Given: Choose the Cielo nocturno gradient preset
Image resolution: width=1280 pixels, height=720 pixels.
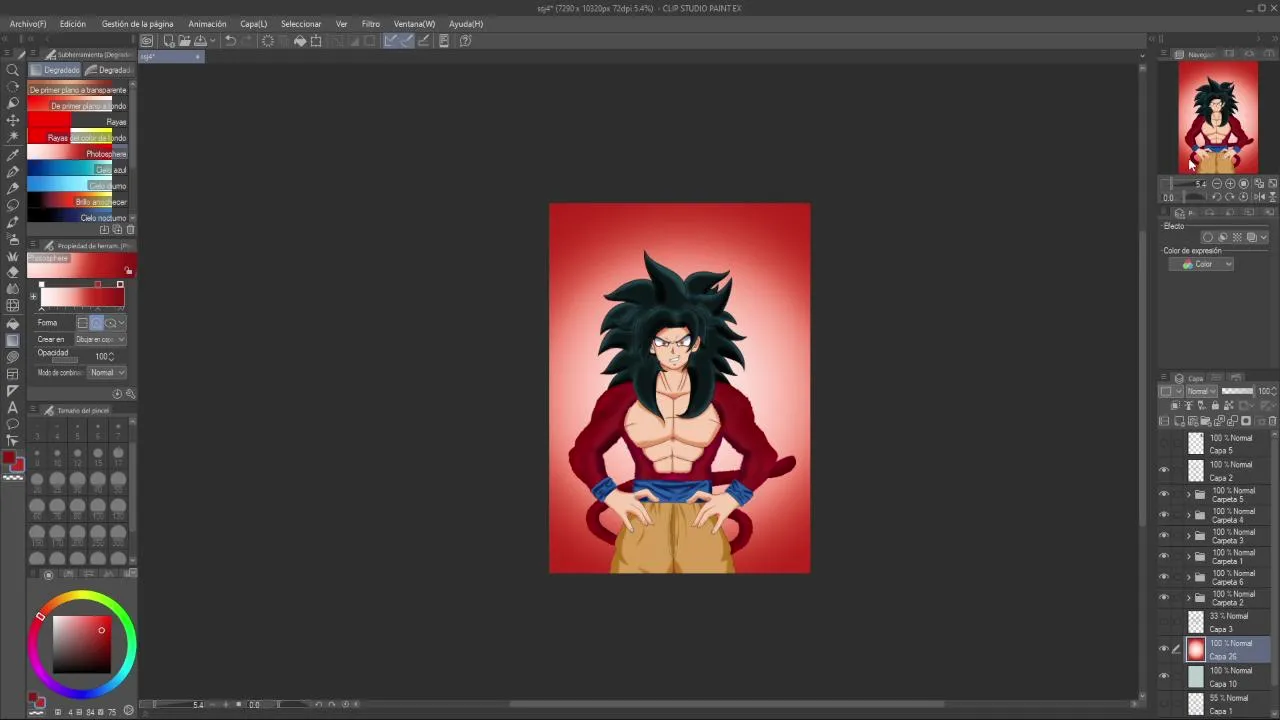Looking at the screenshot, I should click(77, 217).
